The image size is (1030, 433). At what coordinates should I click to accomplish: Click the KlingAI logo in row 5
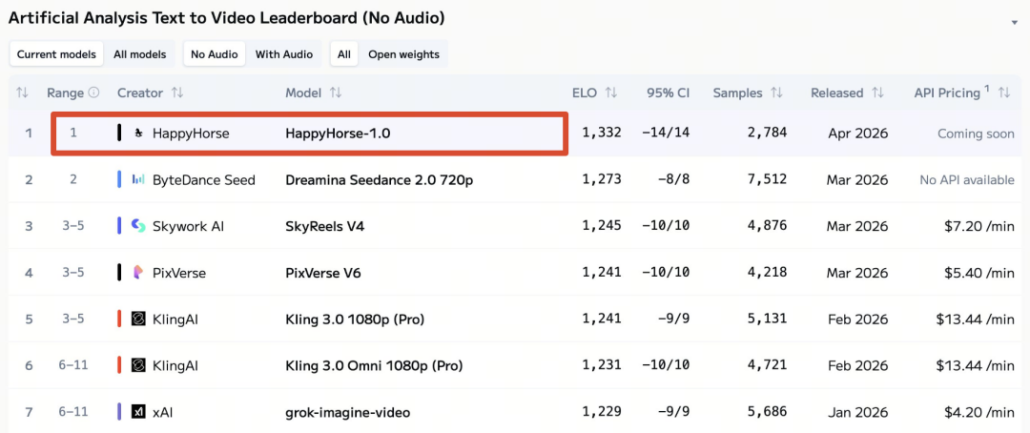tap(138, 319)
